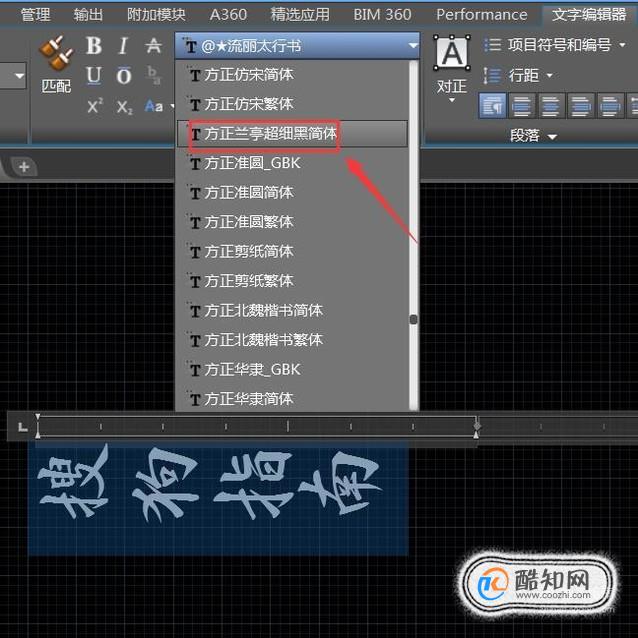Select font 方正仿宋繁体
The width and height of the screenshot is (638, 638).
pos(293,105)
